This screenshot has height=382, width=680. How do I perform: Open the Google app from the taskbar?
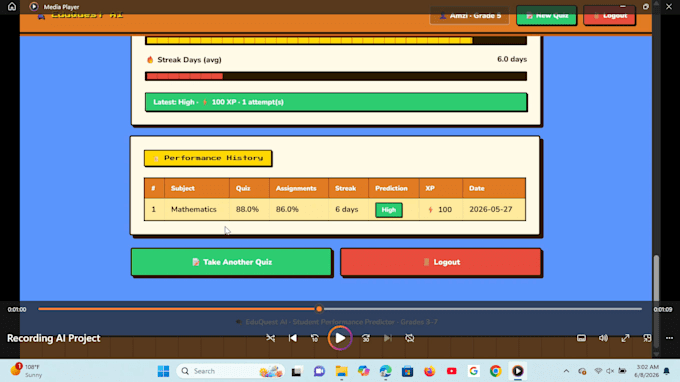[x=474, y=371]
